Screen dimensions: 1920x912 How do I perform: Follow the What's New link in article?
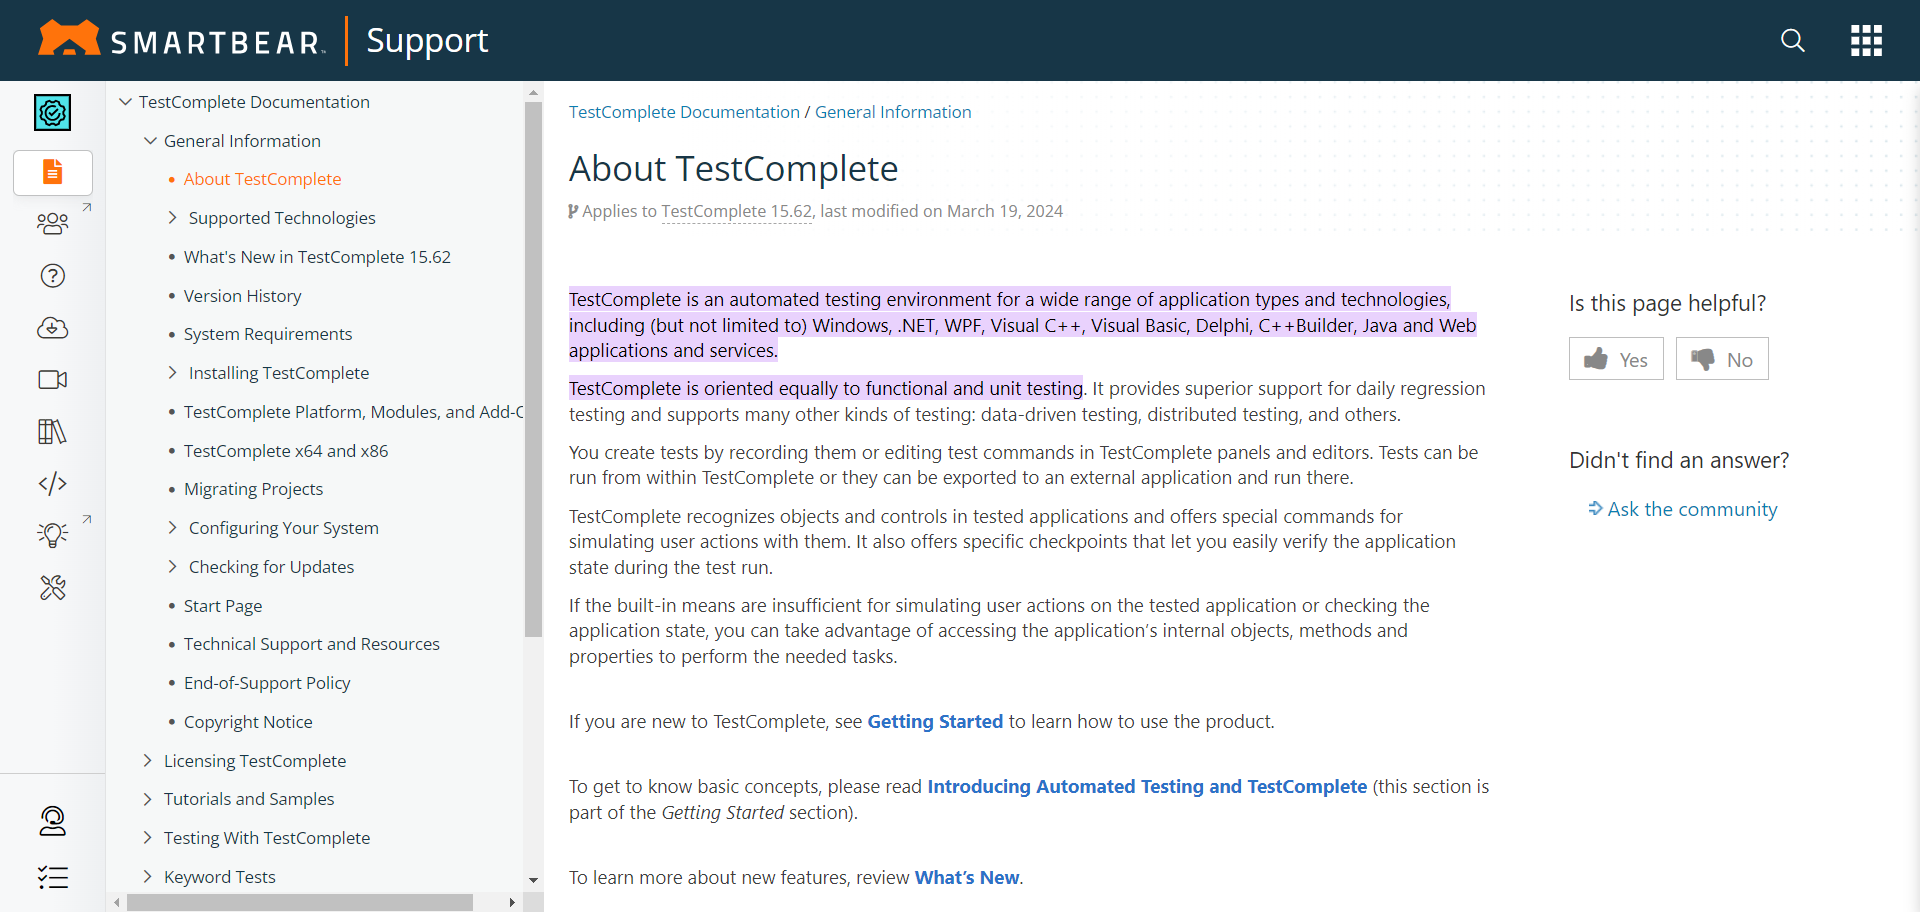click(x=967, y=878)
